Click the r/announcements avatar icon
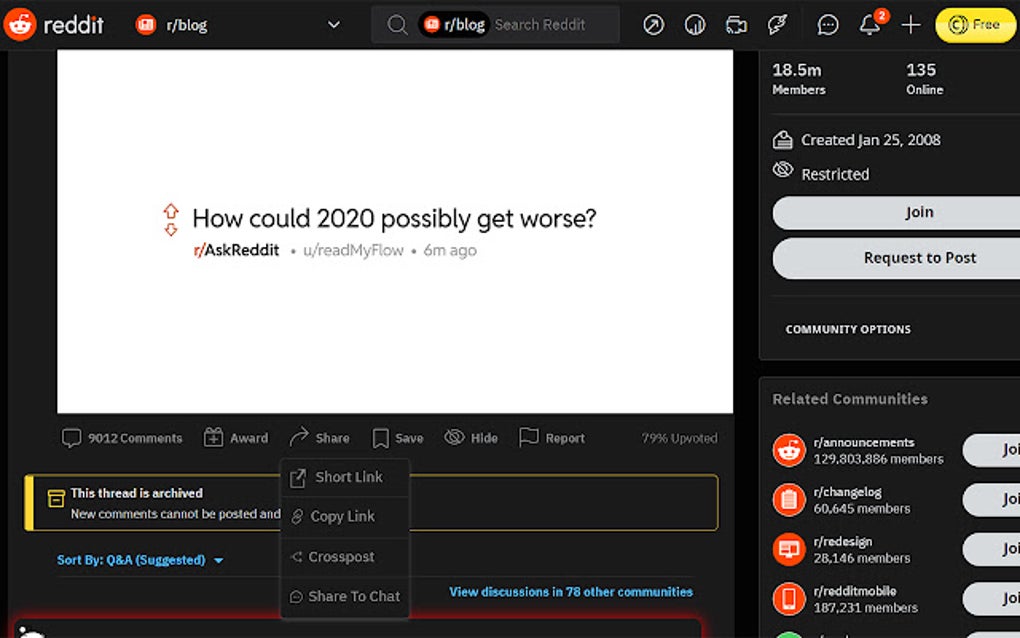This screenshot has width=1020, height=638. coord(789,450)
